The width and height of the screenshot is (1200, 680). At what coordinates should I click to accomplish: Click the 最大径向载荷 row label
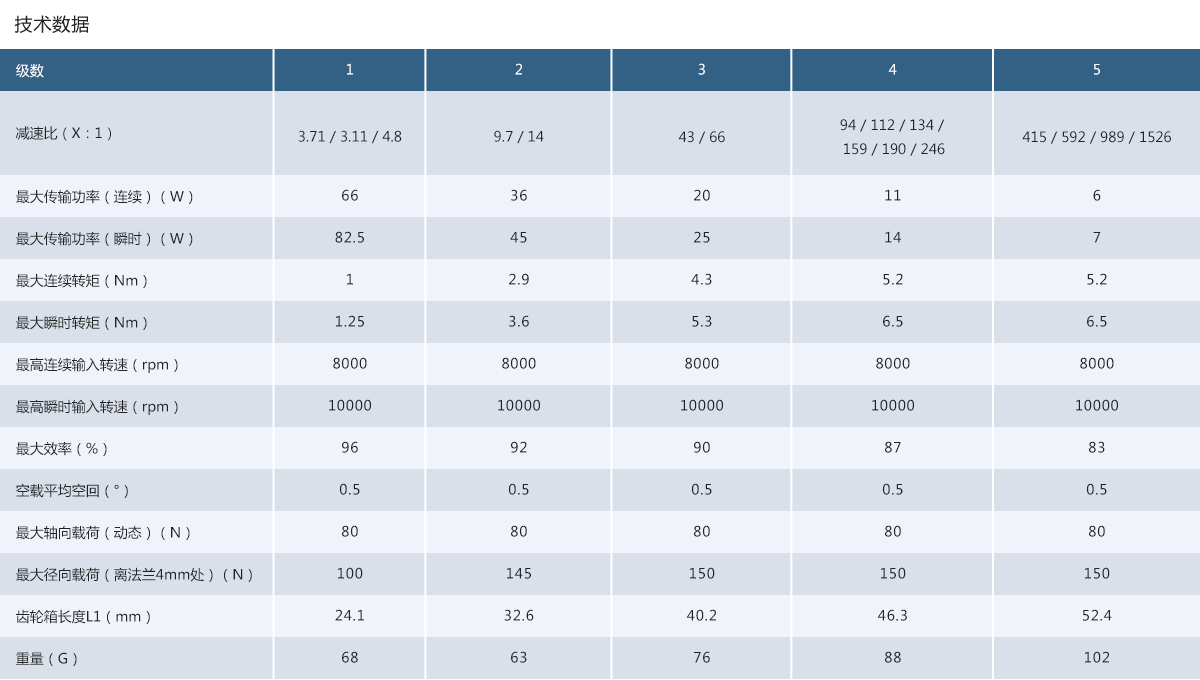tap(135, 575)
